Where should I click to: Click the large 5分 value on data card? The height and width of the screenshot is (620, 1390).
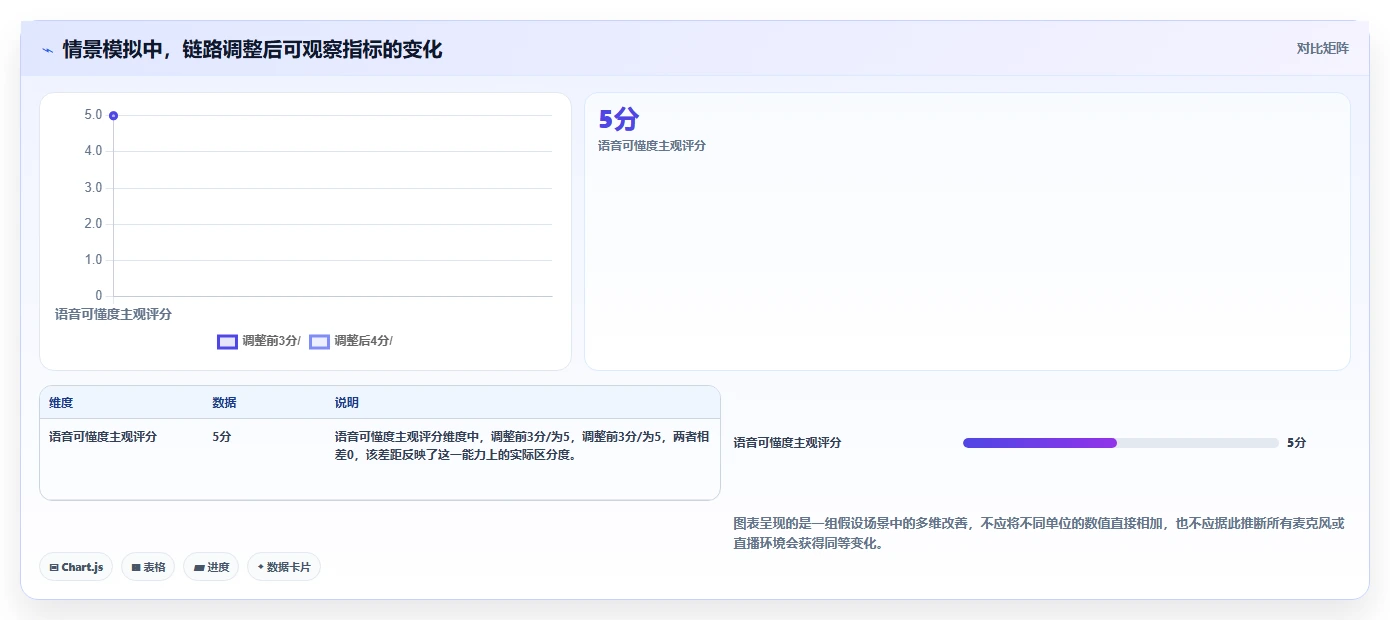click(x=618, y=120)
